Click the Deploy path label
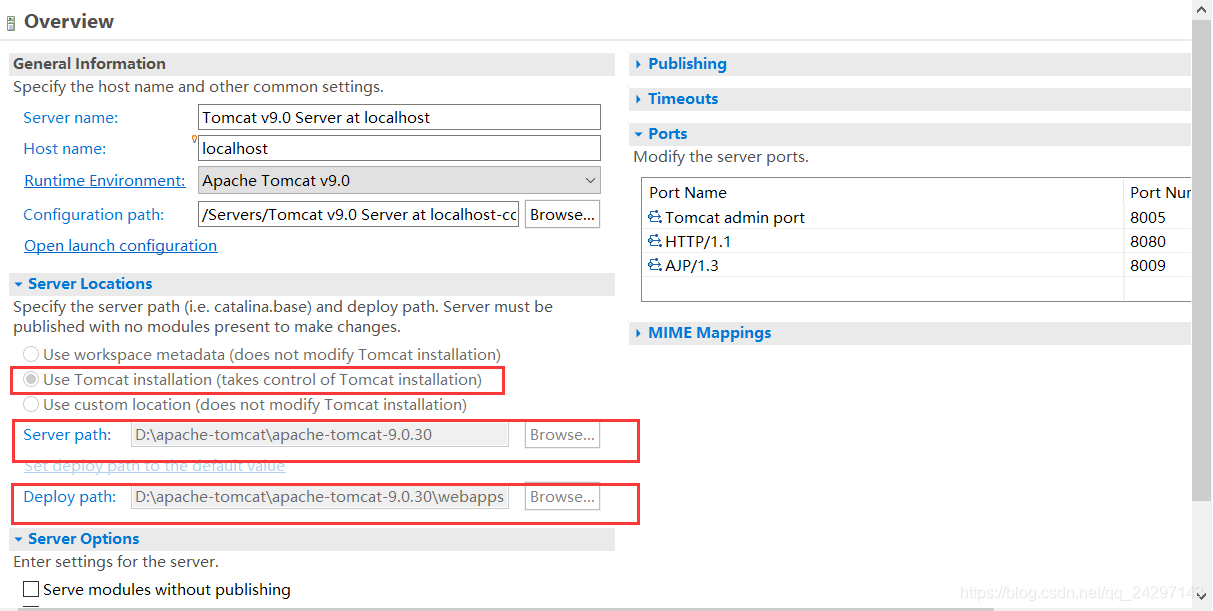This screenshot has width=1213, height=611. tap(69, 497)
